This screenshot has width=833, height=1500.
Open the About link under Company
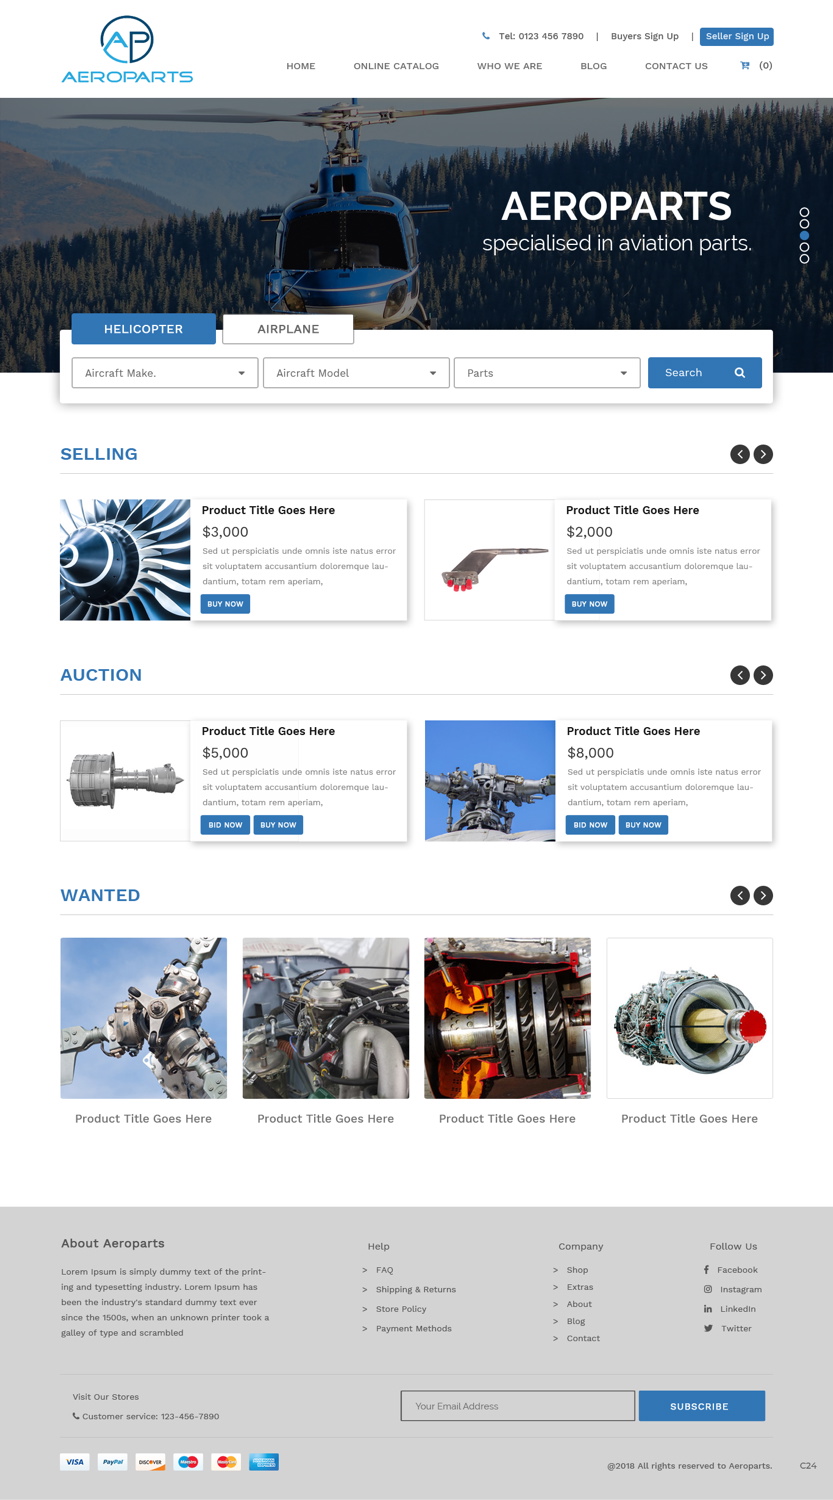579,1304
